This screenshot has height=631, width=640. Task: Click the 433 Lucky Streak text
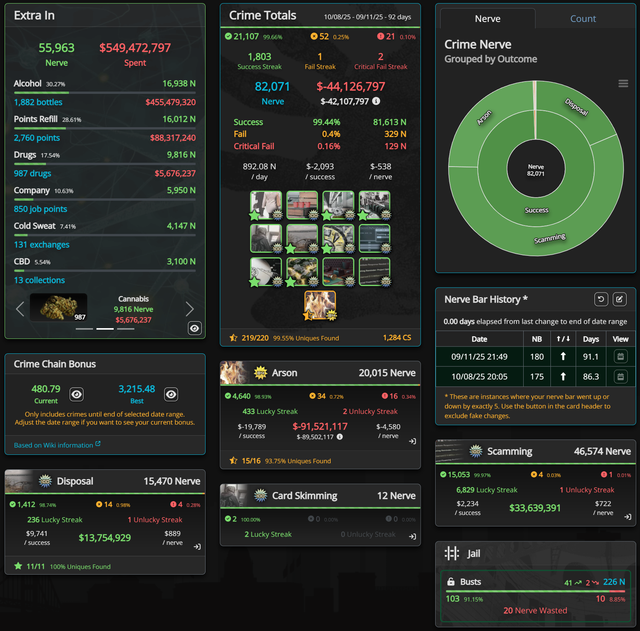point(270,411)
